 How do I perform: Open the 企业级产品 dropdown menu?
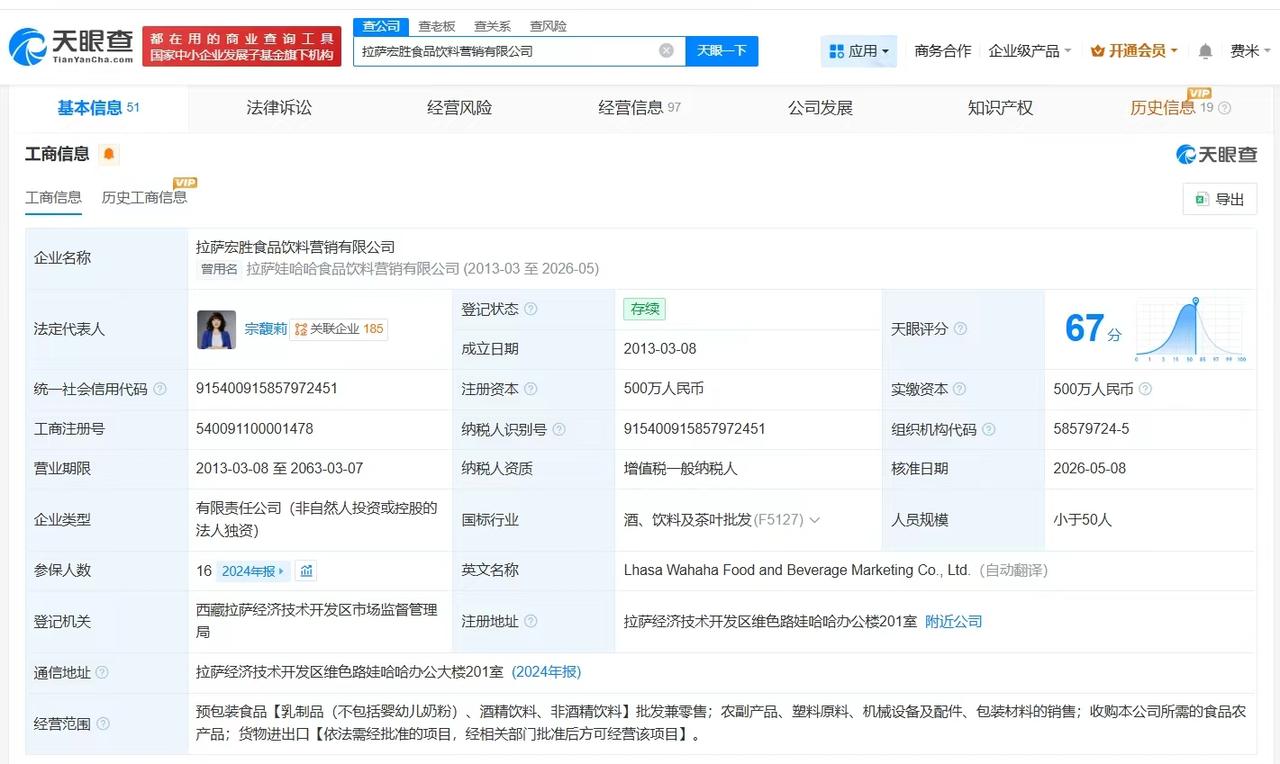(x=1030, y=51)
